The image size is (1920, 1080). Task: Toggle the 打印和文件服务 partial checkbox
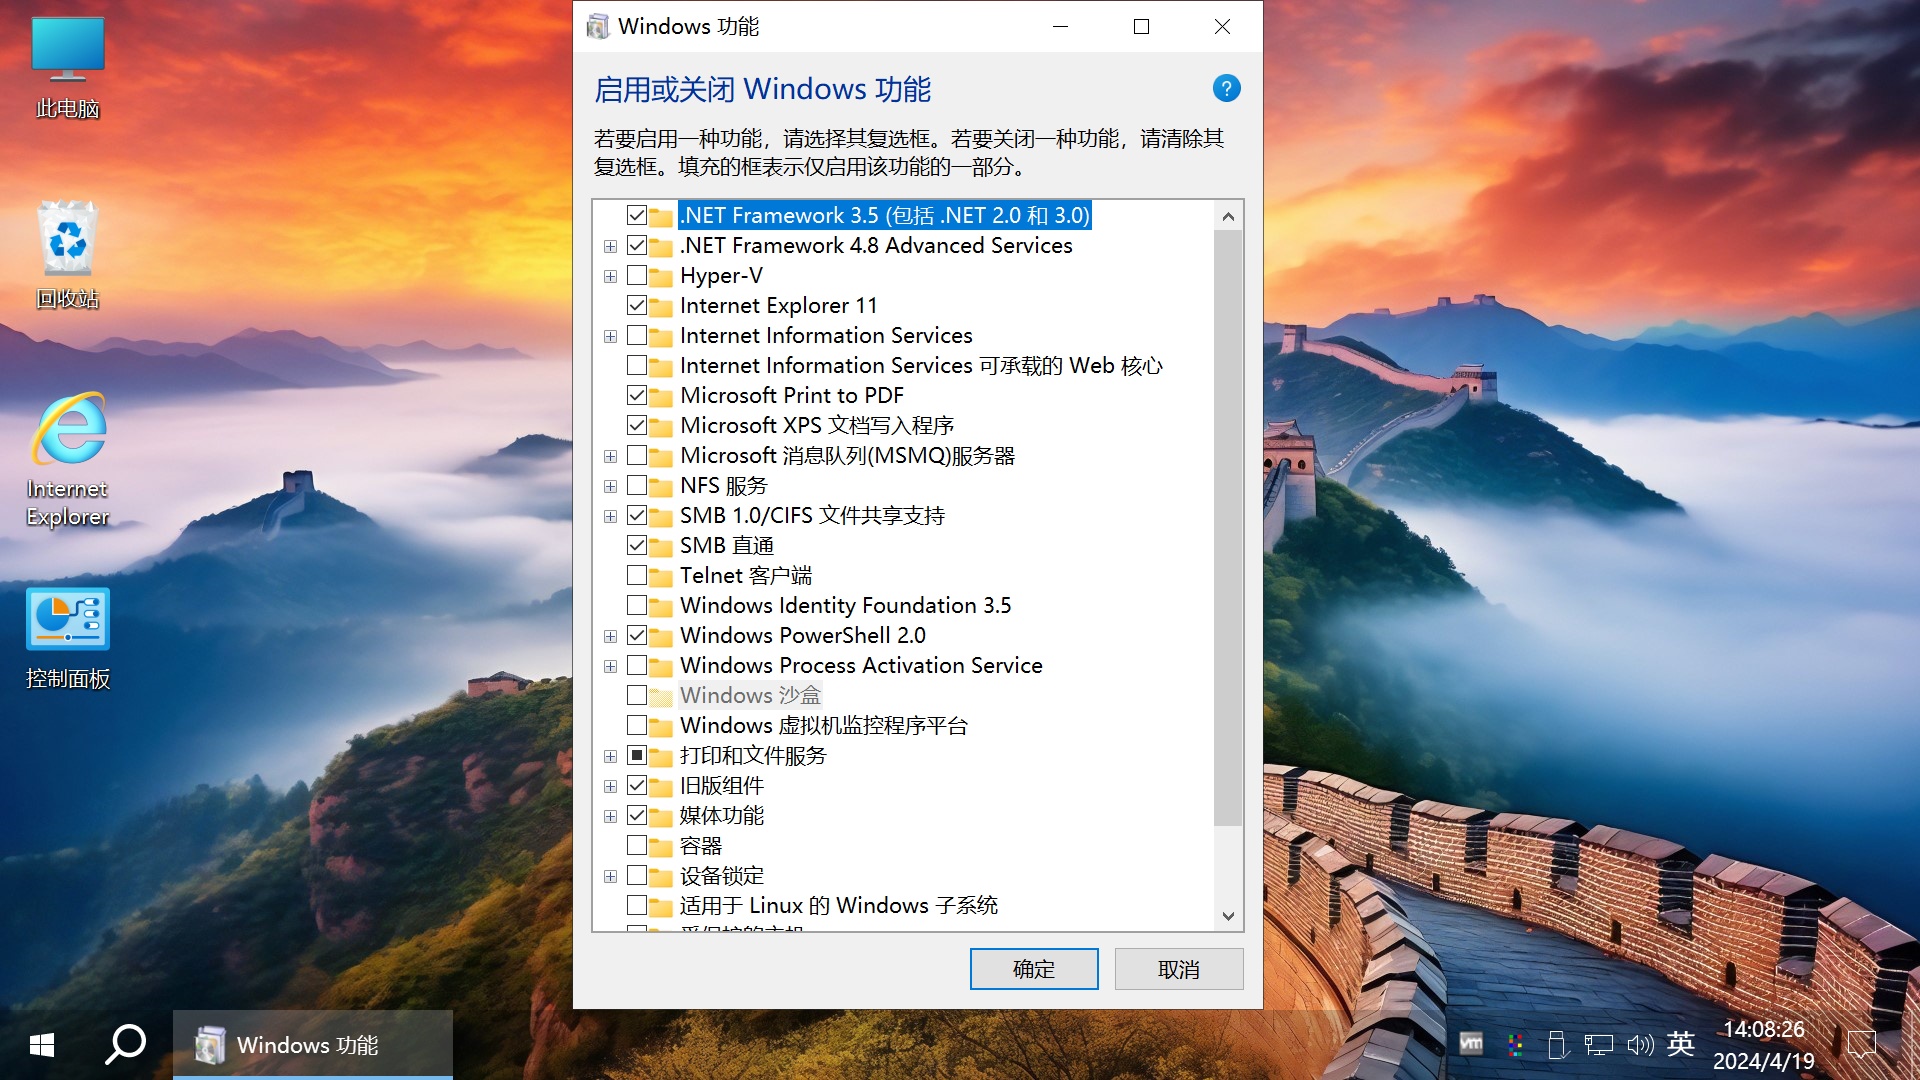[637, 755]
